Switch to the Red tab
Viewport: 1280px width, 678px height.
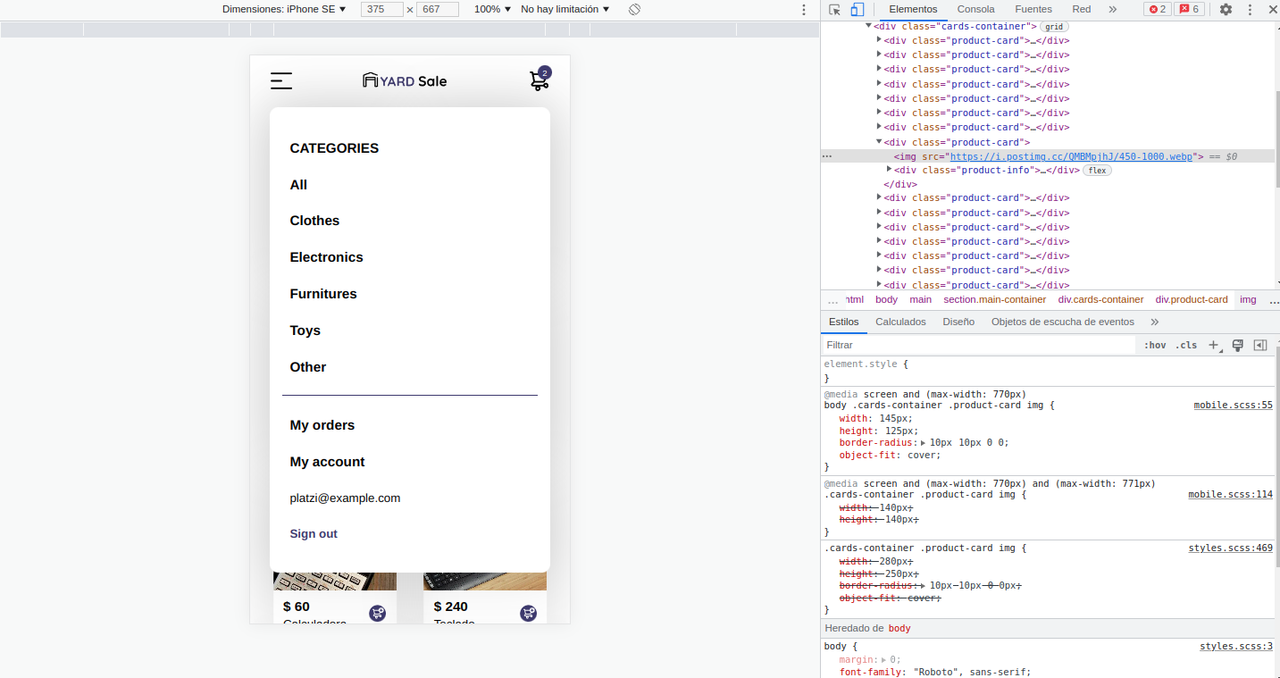1081,9
